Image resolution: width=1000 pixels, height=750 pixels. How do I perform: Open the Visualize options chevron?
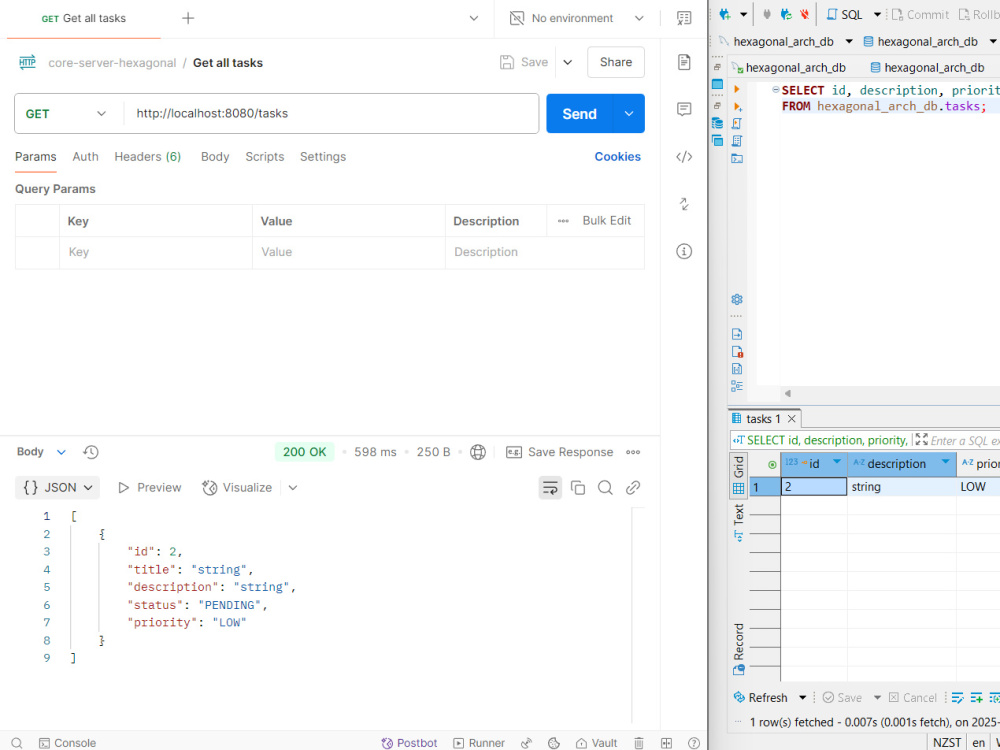point(293,488)
